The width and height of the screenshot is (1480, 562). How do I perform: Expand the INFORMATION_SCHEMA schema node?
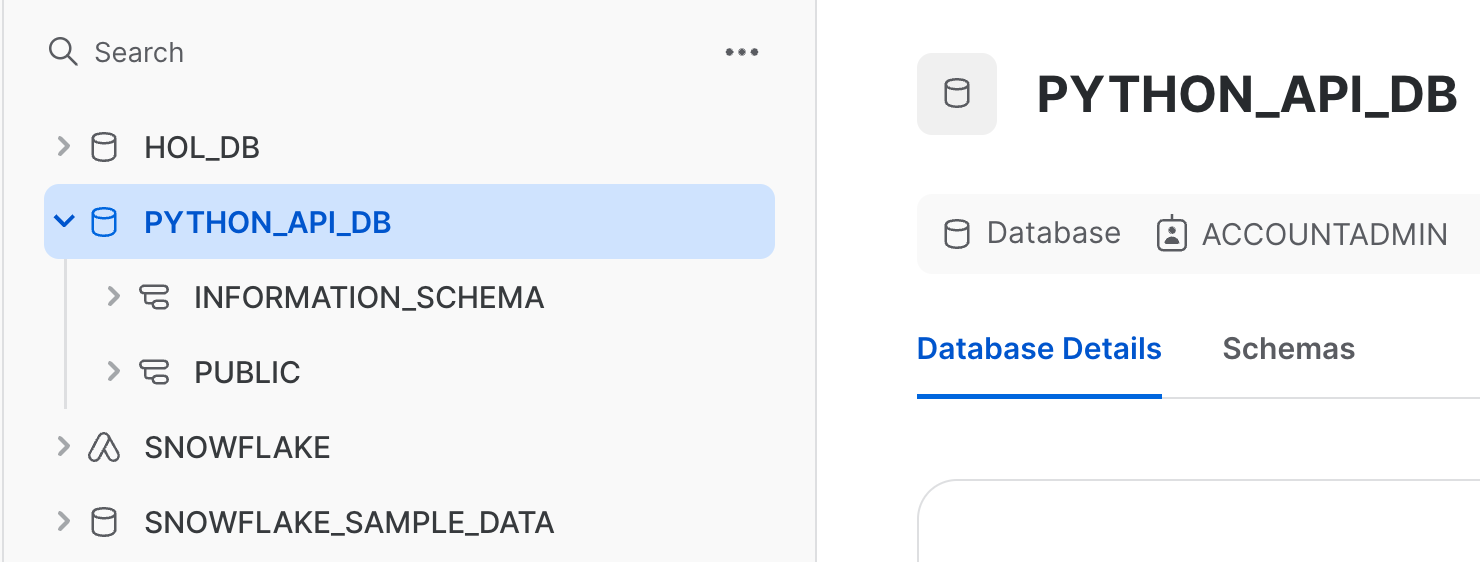pos(114,296)
